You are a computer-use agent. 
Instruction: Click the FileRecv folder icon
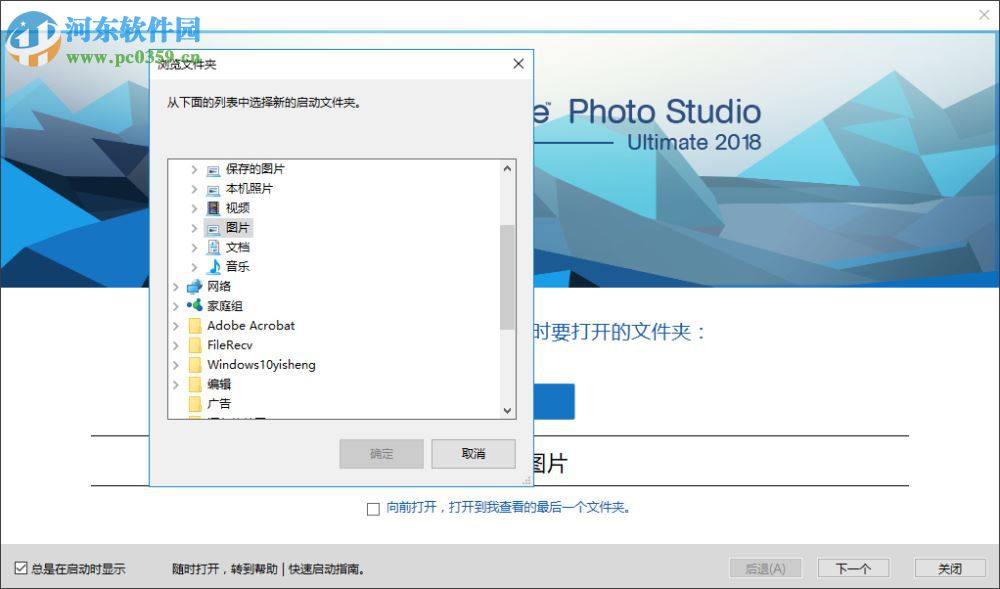(195, 344)
